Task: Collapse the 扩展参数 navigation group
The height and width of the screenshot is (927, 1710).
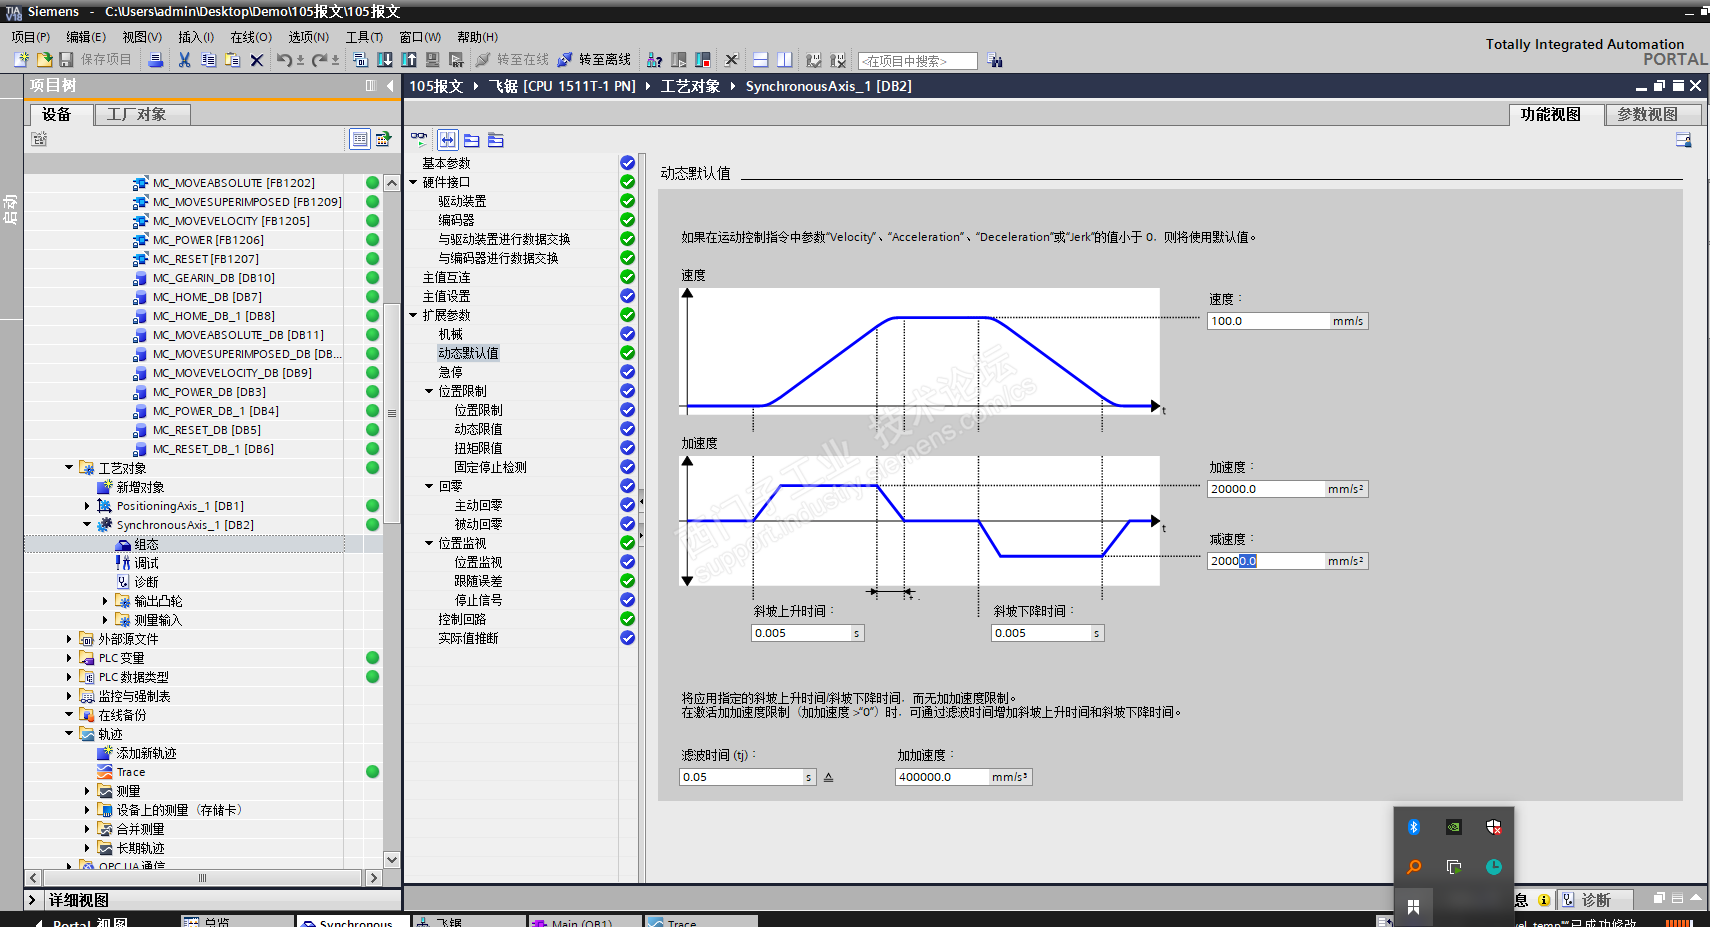Action: [x=413, y=315]
